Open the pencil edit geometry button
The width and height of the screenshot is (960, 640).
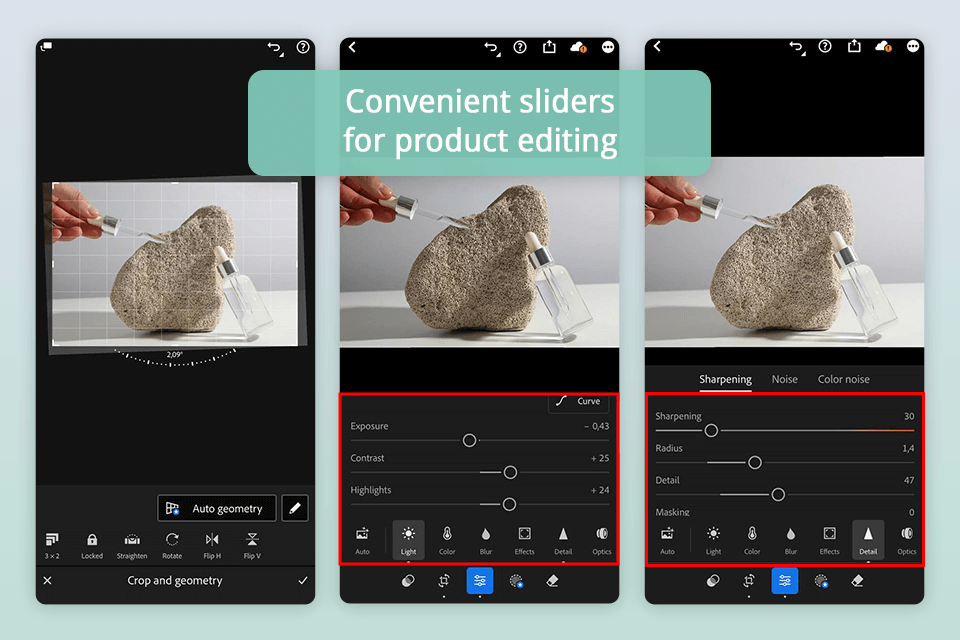pyautogui.click(x=295, y=508)
